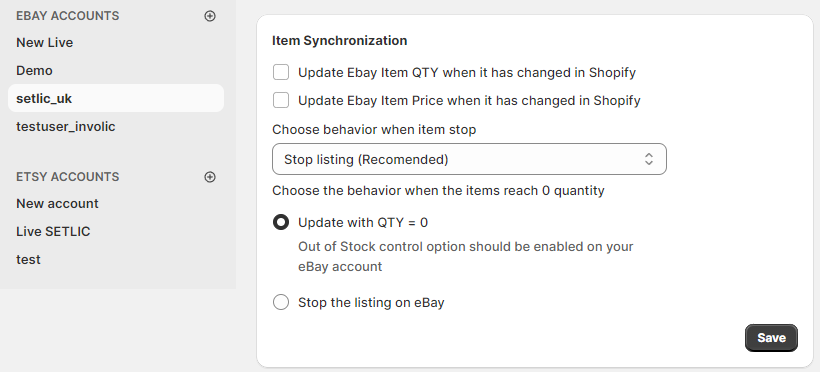820x372 pixels.
Task: Click the EBAY ACCOUNTS section header
Action: coord(67,16)
